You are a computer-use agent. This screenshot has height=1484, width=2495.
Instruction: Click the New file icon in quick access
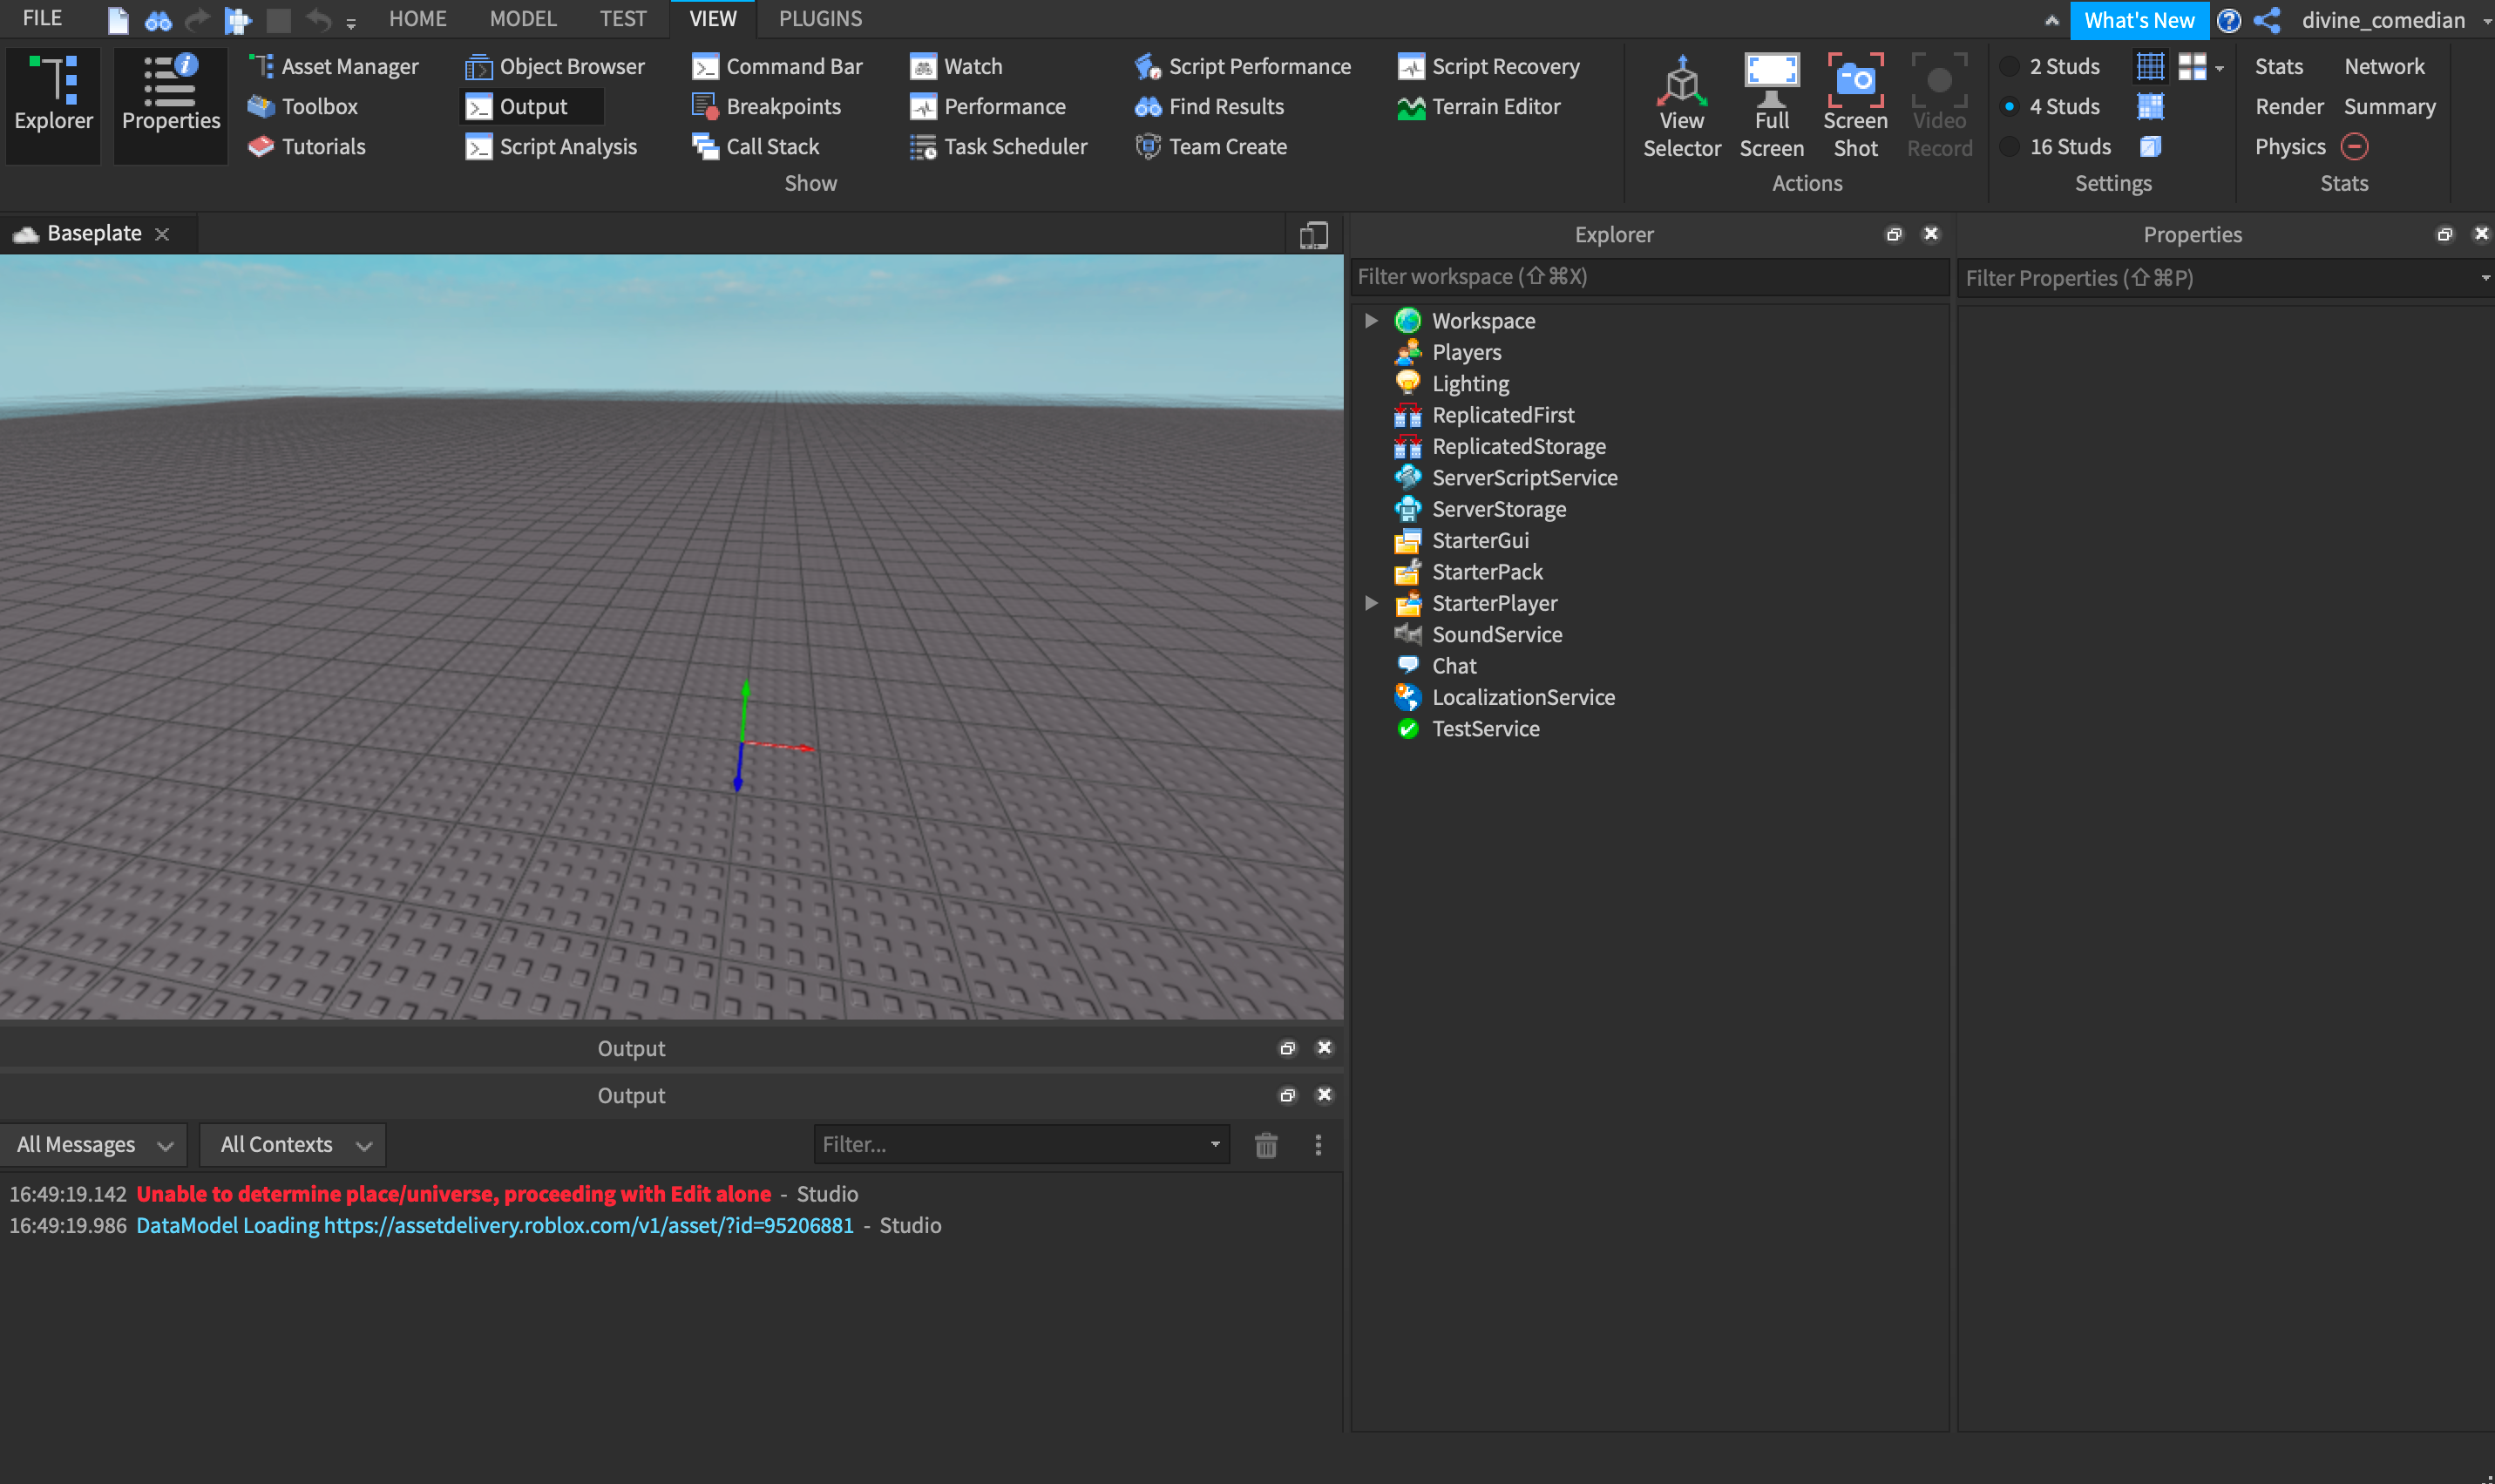pyautogui.click(x=117, y=19)
